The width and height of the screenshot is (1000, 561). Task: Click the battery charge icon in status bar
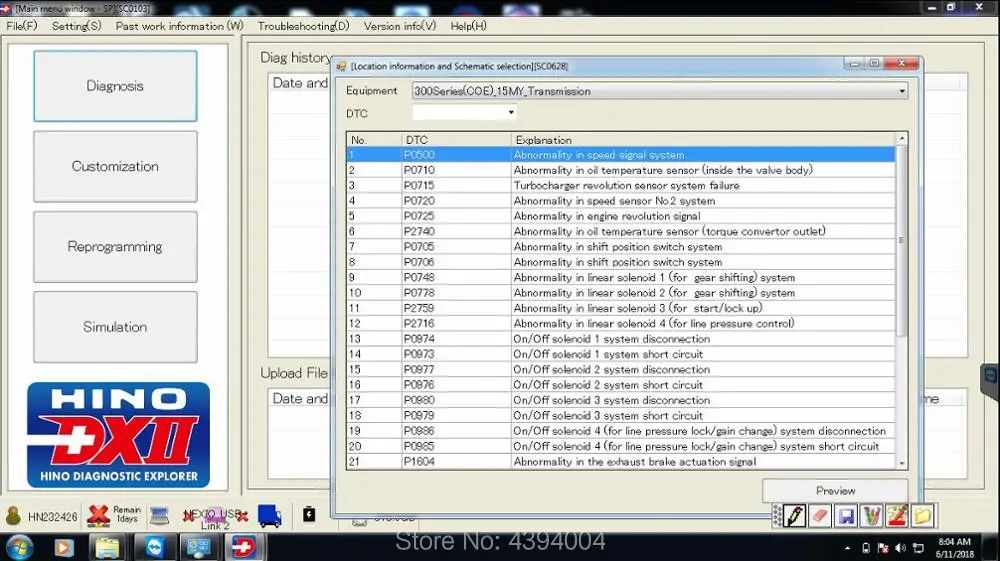[309, 514]
